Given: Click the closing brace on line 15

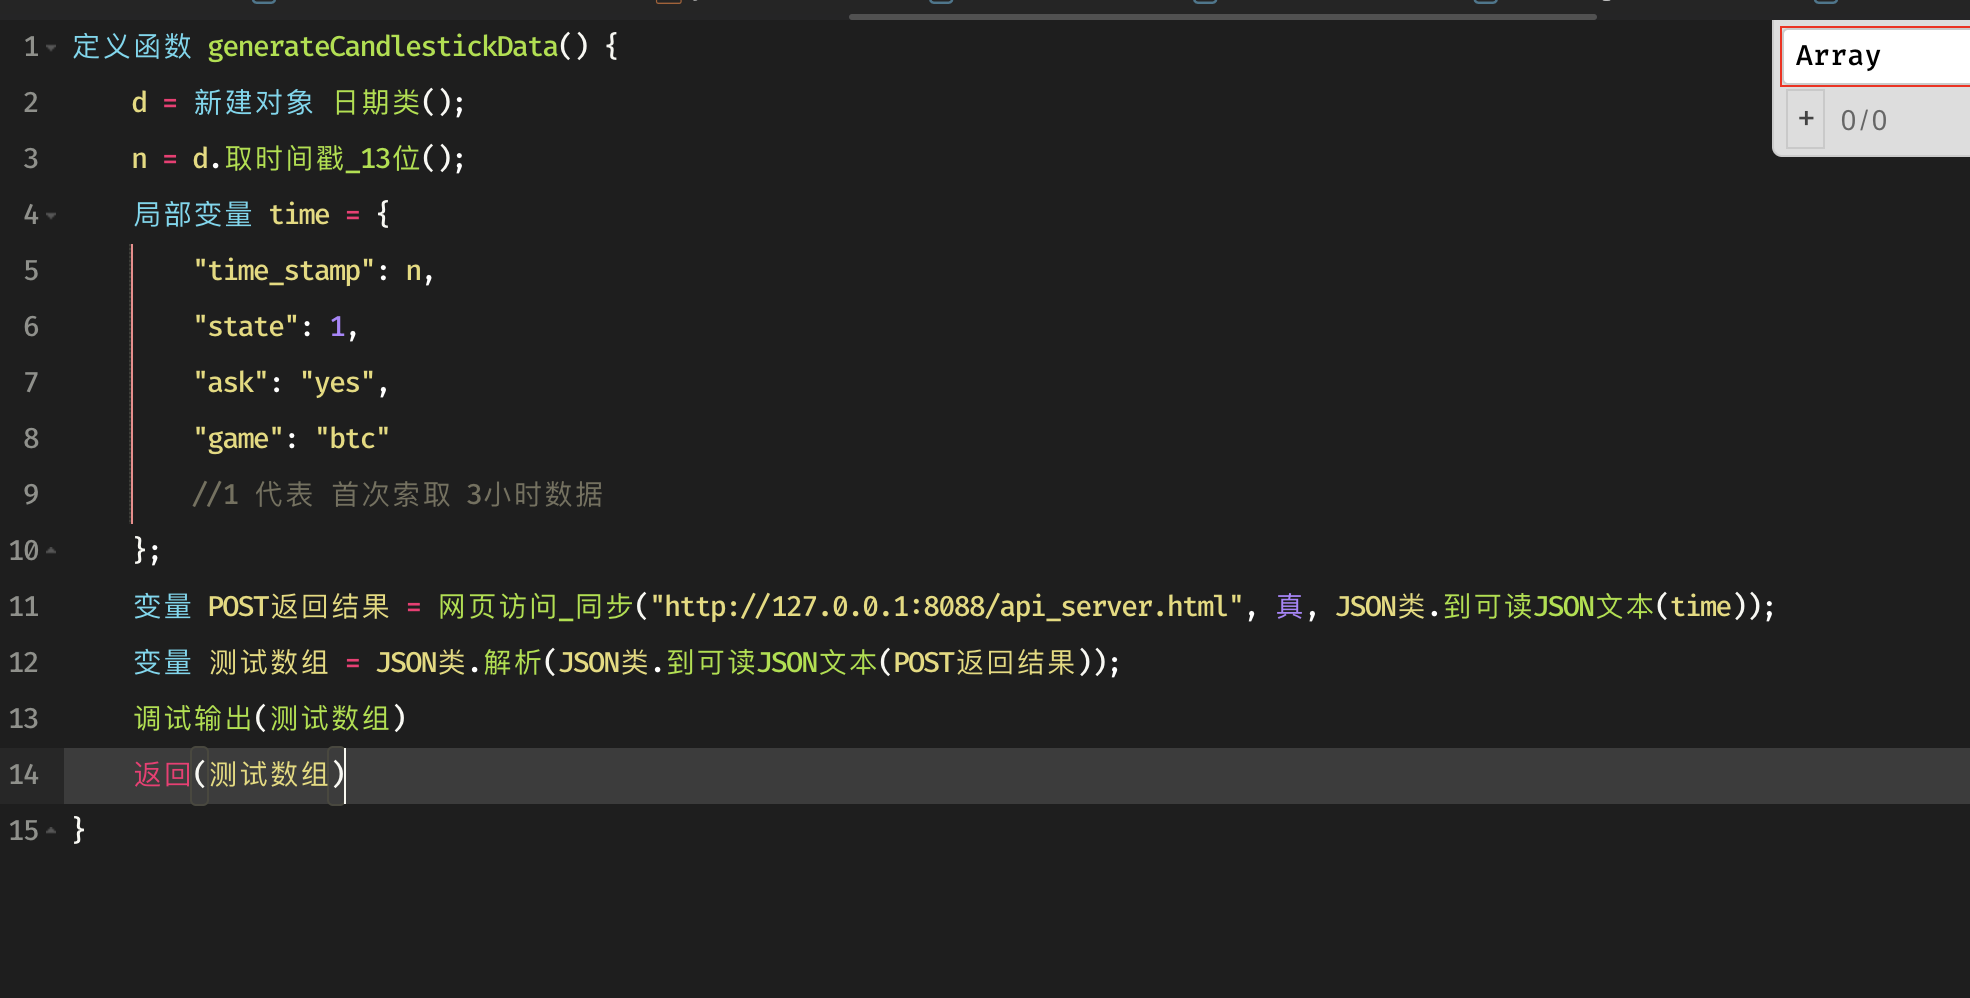Looking at the screenshot, I should pyautogui.click(x=79, y=831).
